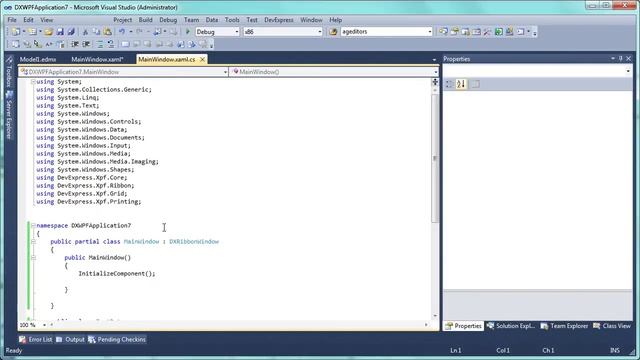The image size is (640, 360).
Task: Click the New Project toolbar icon
Action: point(16,32)
